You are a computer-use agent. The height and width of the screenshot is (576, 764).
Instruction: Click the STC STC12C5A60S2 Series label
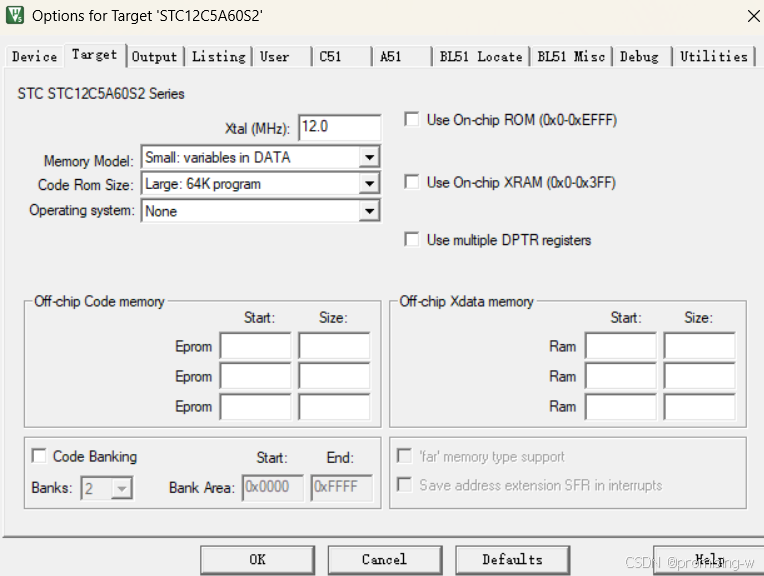click(x=101, y=94)
